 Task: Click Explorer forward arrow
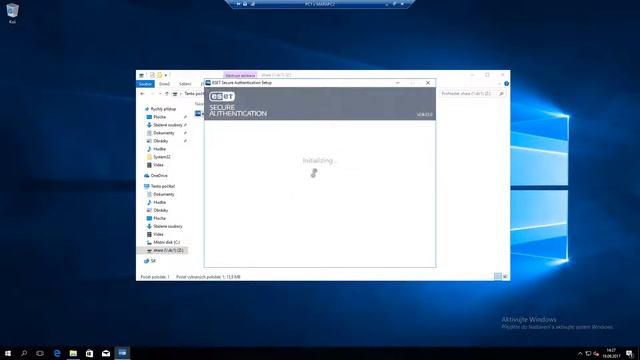point(152,94)
